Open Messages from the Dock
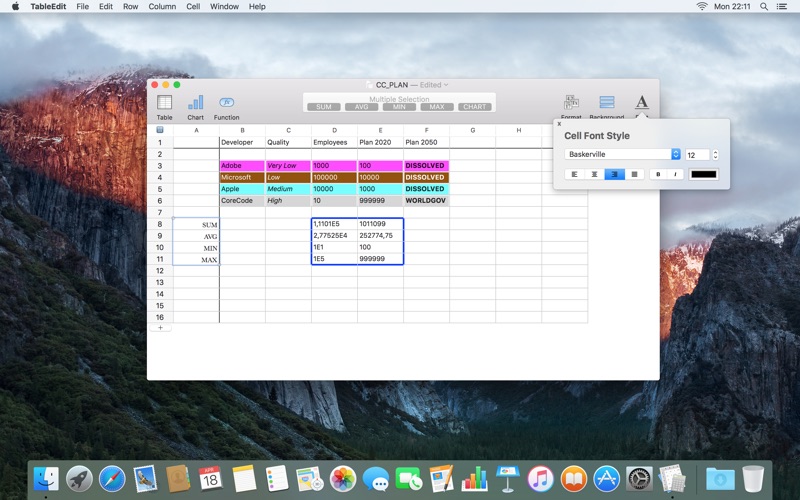 376,479
